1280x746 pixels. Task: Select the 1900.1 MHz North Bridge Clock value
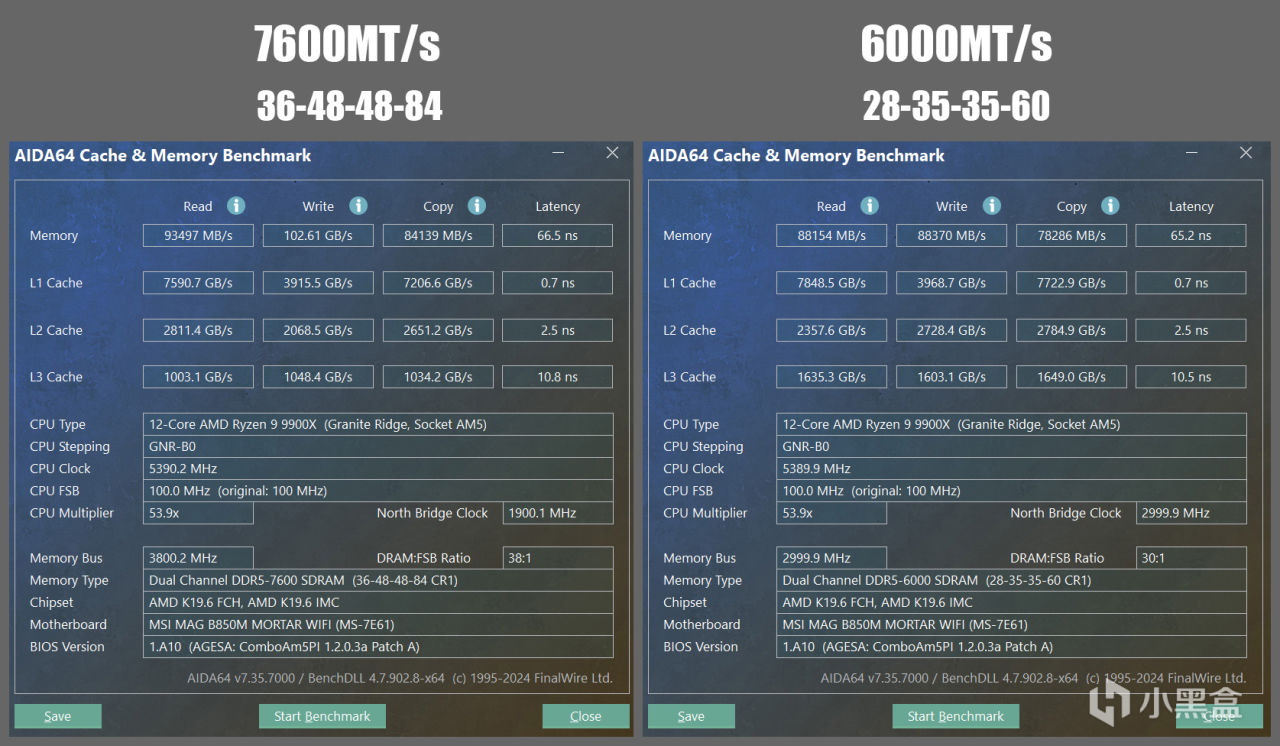[558, 513]
